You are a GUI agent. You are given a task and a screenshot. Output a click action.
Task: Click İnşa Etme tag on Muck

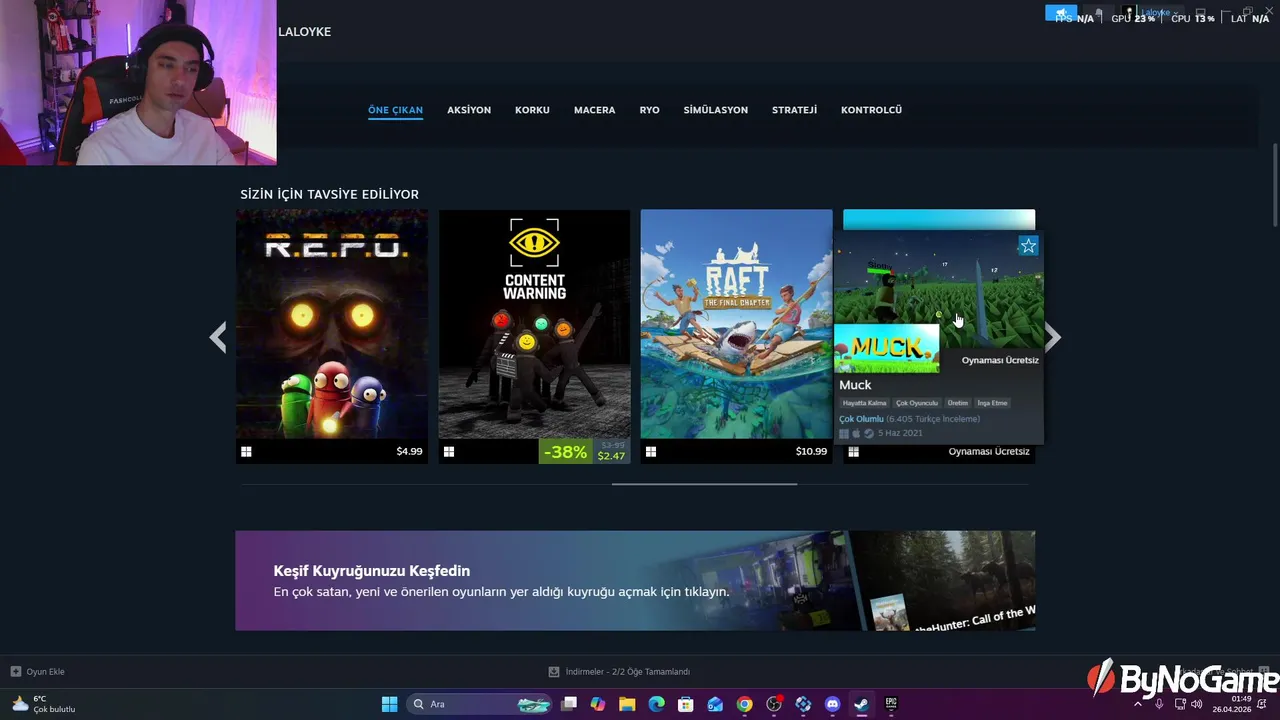(x=993, y=403)
